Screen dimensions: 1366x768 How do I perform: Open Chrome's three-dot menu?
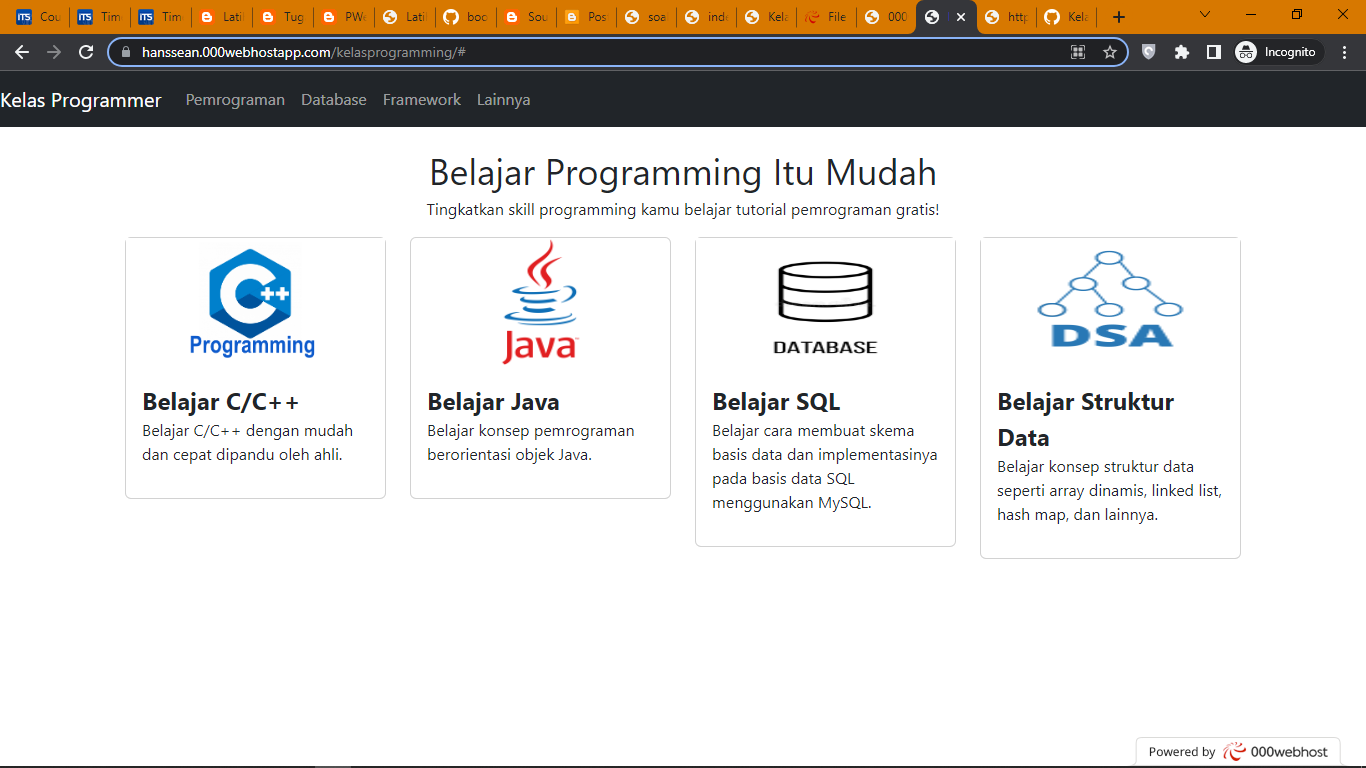[1345, 52]
